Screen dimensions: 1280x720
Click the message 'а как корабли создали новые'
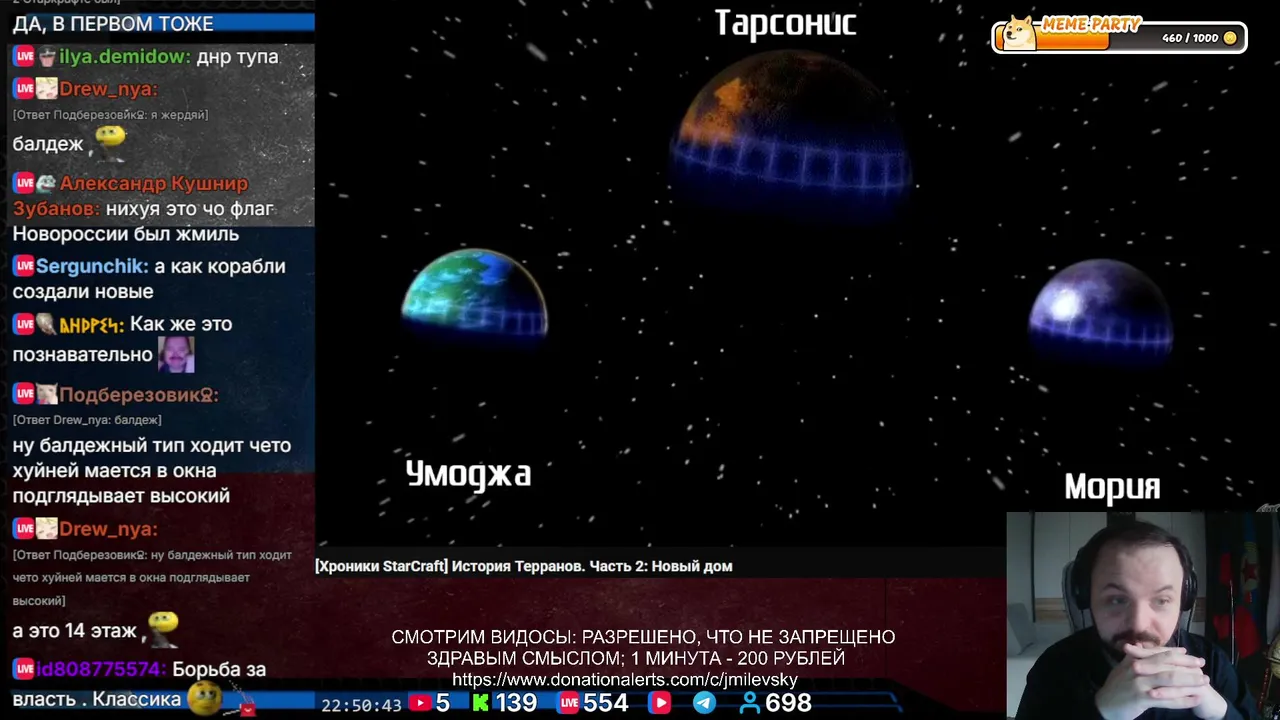[149, 279]
